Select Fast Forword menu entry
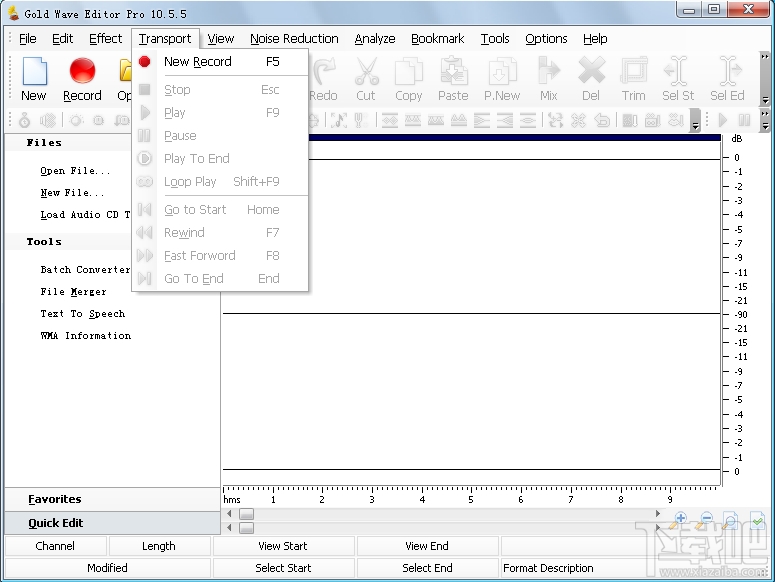Viewport: 775px width, 582px height. coord(220,255)
